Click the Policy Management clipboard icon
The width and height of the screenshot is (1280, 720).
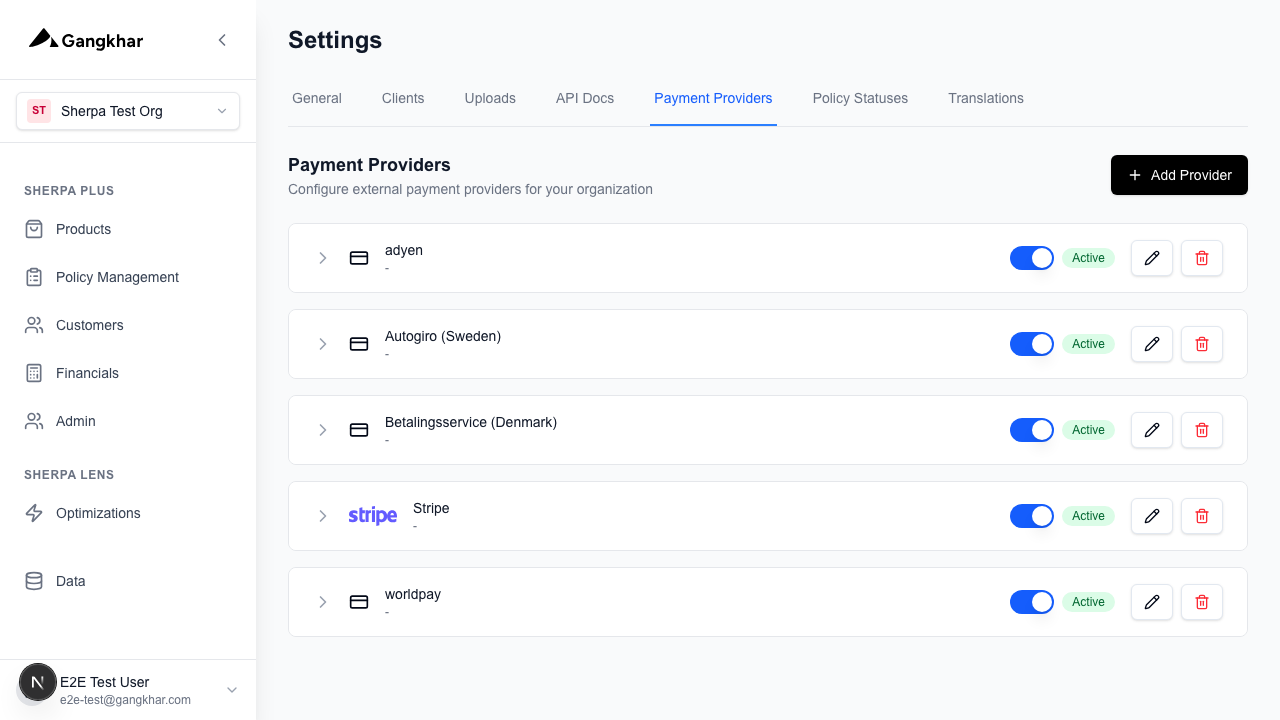click(x=34, y=277)
